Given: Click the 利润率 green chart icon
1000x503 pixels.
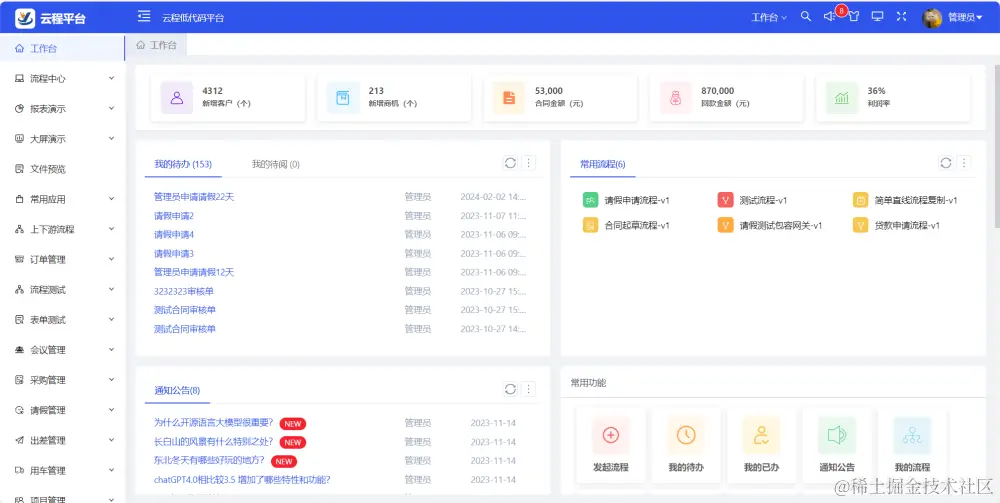Looking at the screenshot, I should pyautogui.click(x=842, y=98).
